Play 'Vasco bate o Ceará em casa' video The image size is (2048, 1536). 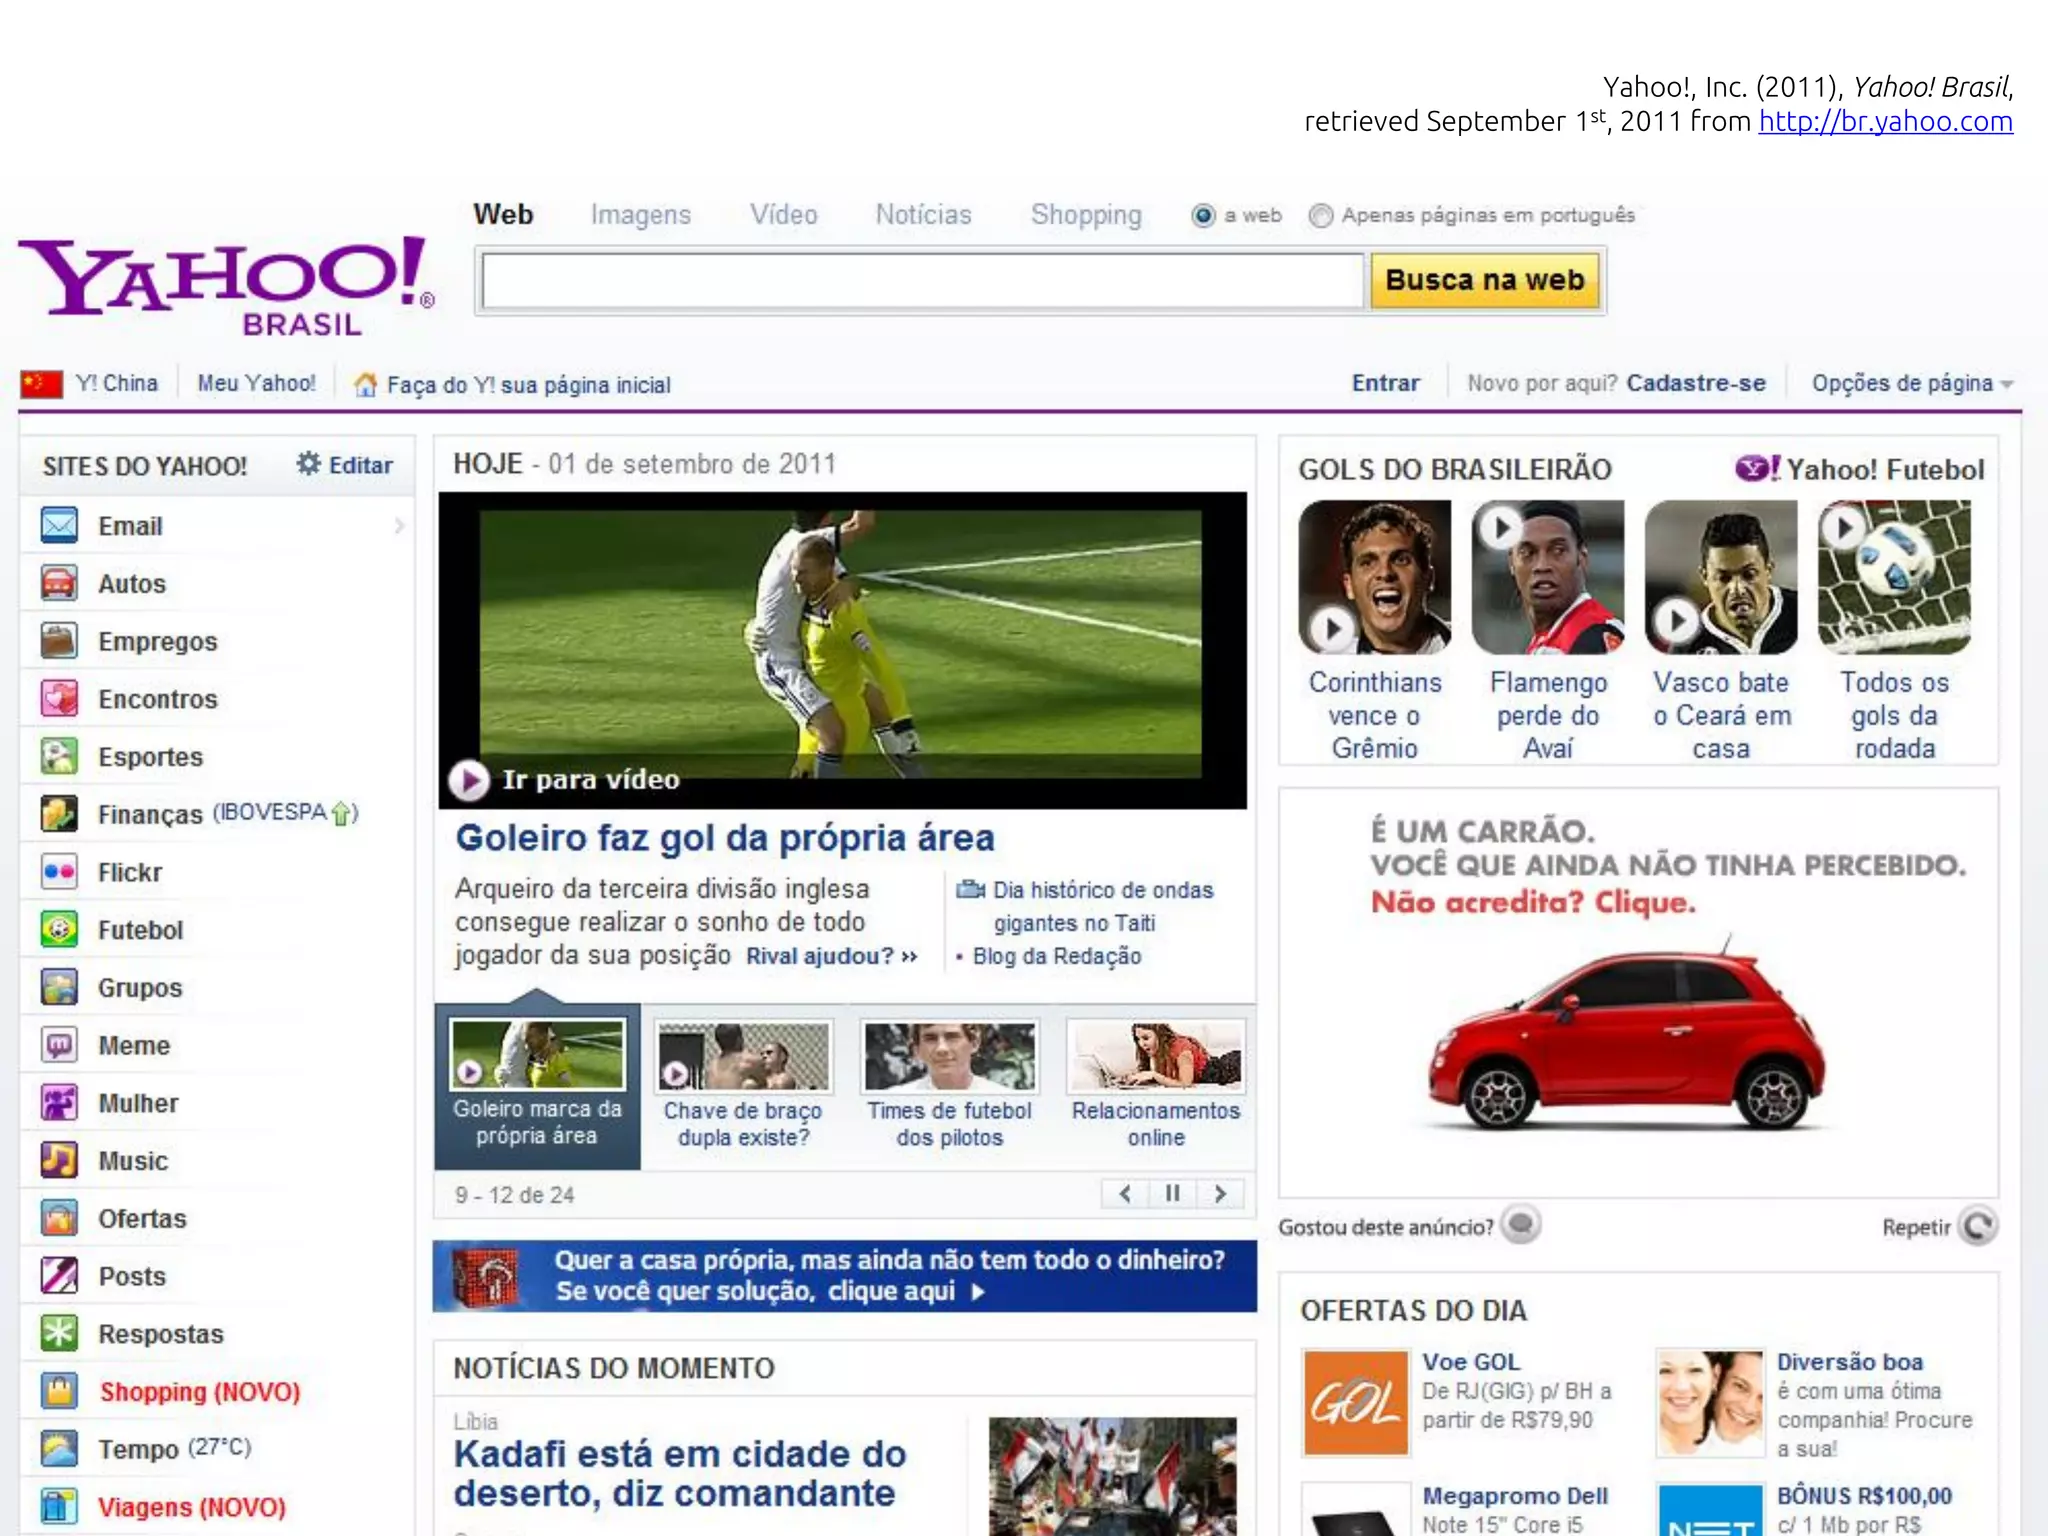click(1721, 578)
